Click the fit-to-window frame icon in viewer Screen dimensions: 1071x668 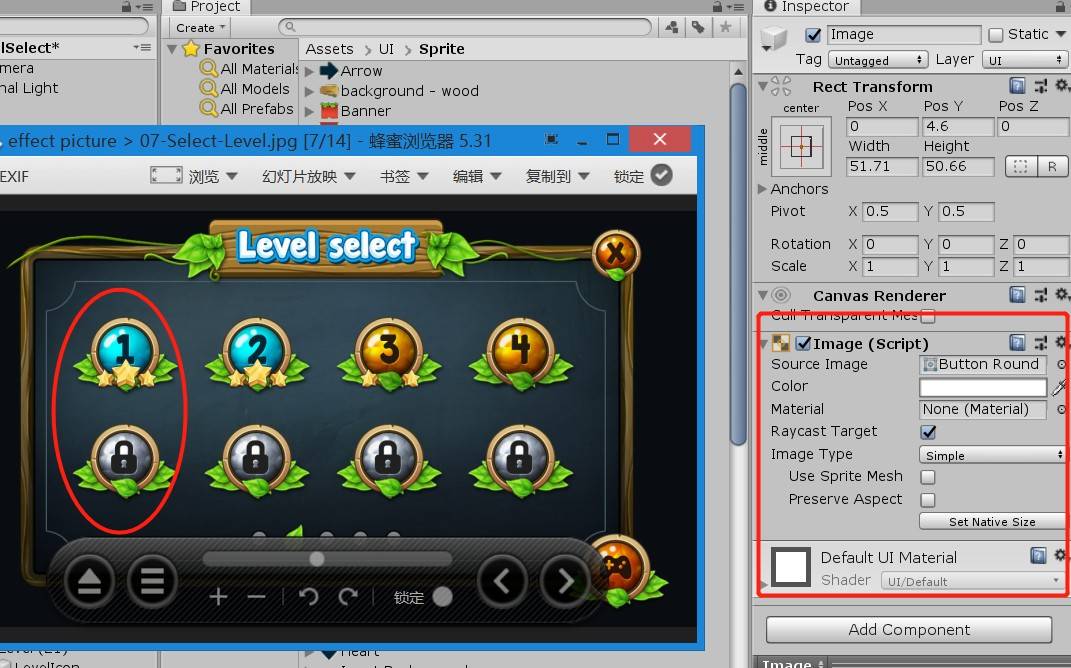(166, 176)
